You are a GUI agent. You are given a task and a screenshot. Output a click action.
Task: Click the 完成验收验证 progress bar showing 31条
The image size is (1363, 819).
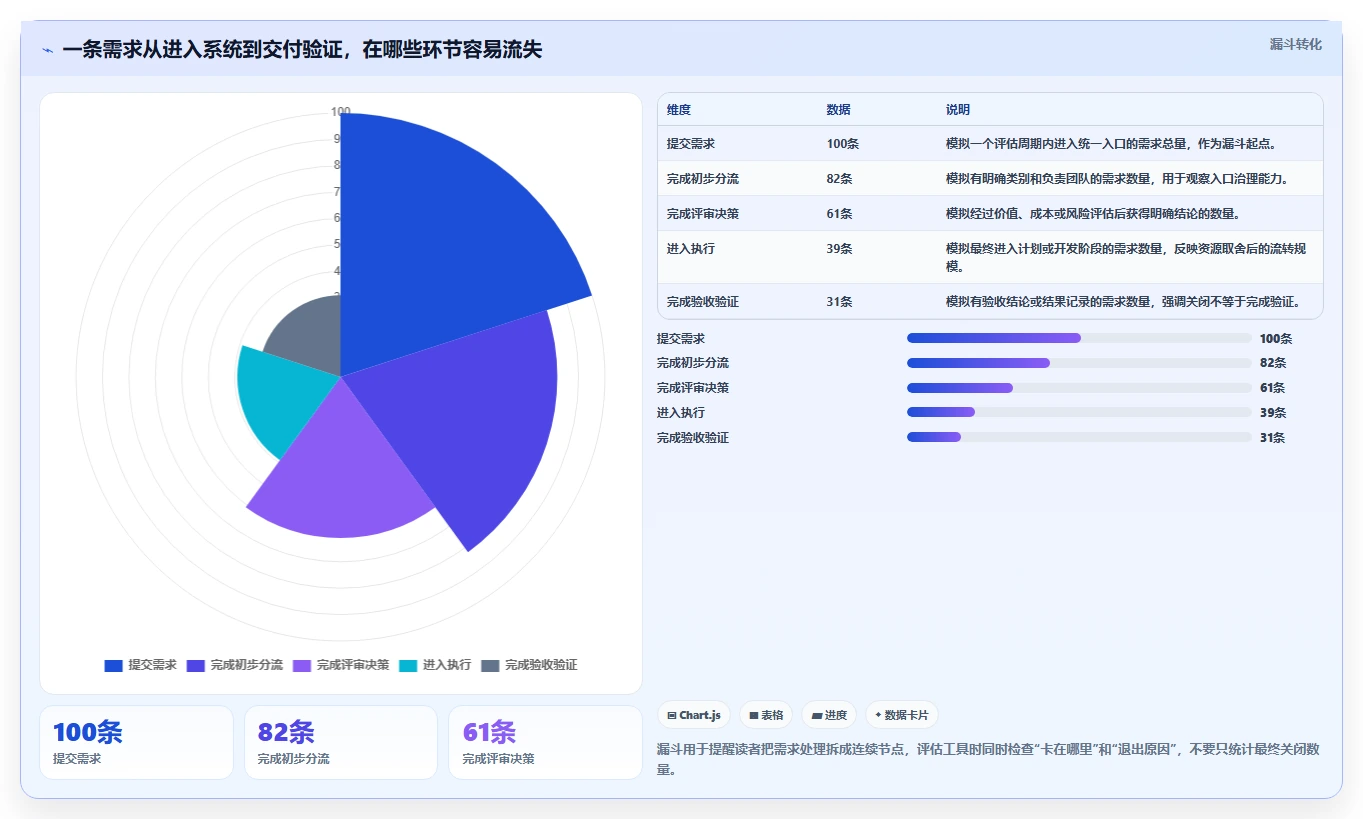(1079, 437)
